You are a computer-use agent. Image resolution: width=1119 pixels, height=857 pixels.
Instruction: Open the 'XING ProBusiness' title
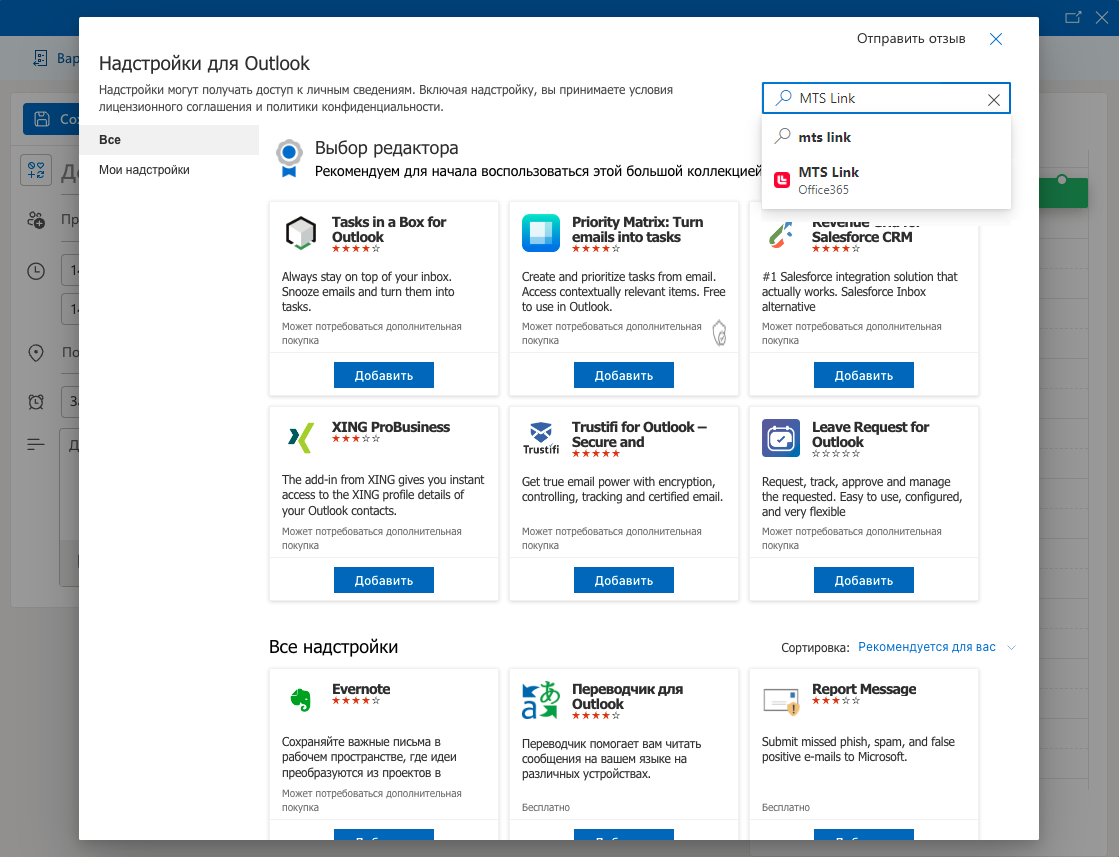pos(391,427)
